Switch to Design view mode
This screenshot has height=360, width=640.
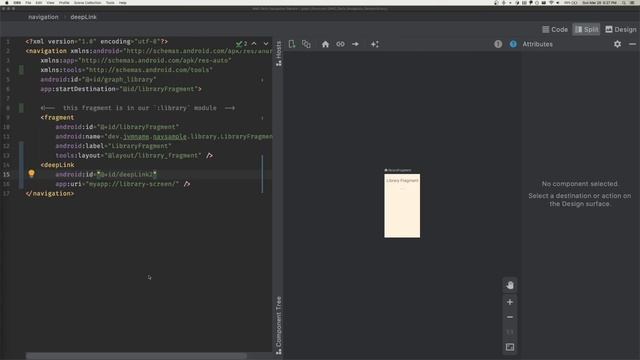pyautogui.click(x=620, y=29)
